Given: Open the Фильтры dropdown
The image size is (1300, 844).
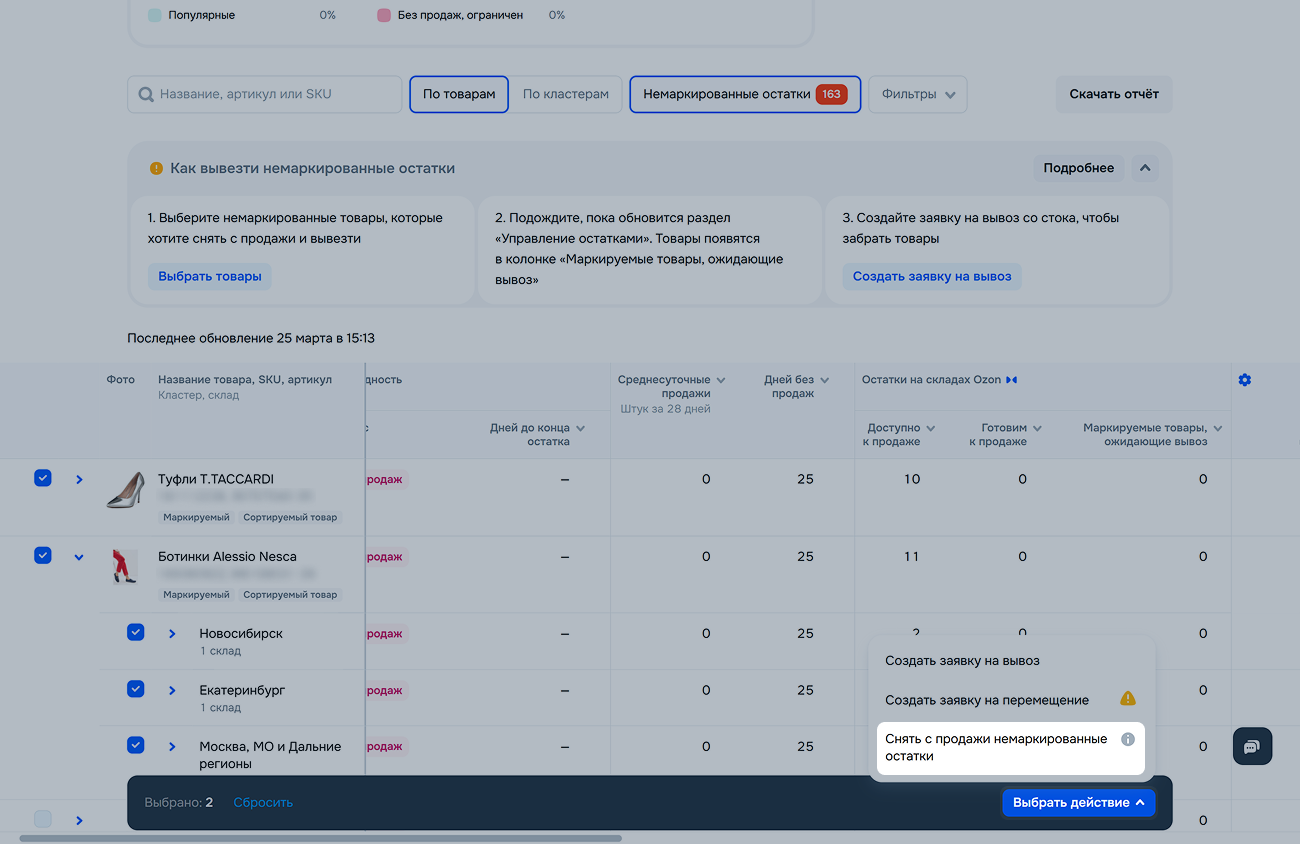Looking at the screenshot, I should tap(917, 95).
